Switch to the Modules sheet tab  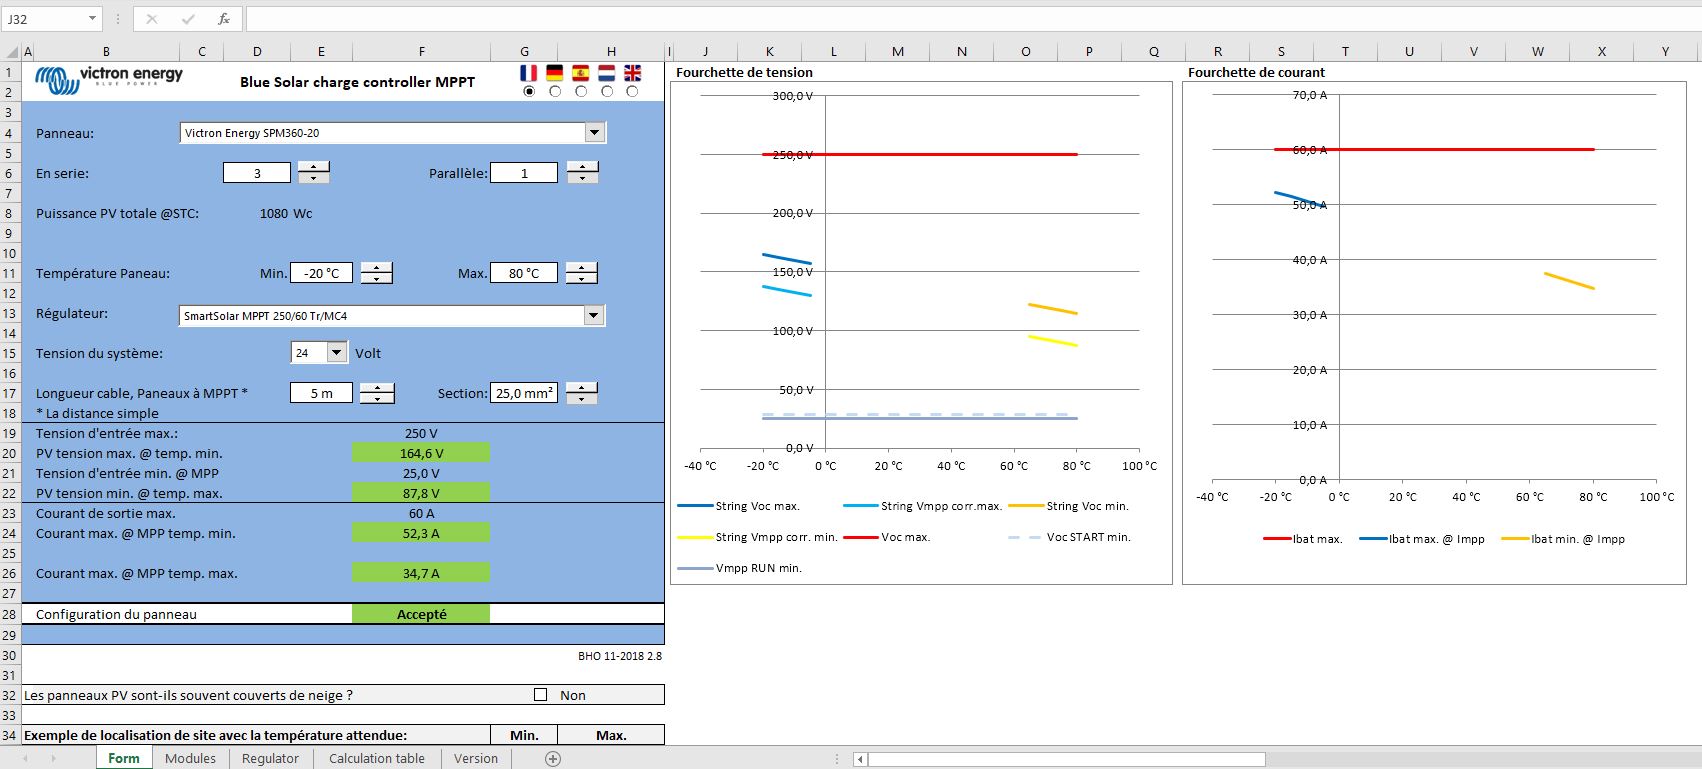(x=190, y=759)
